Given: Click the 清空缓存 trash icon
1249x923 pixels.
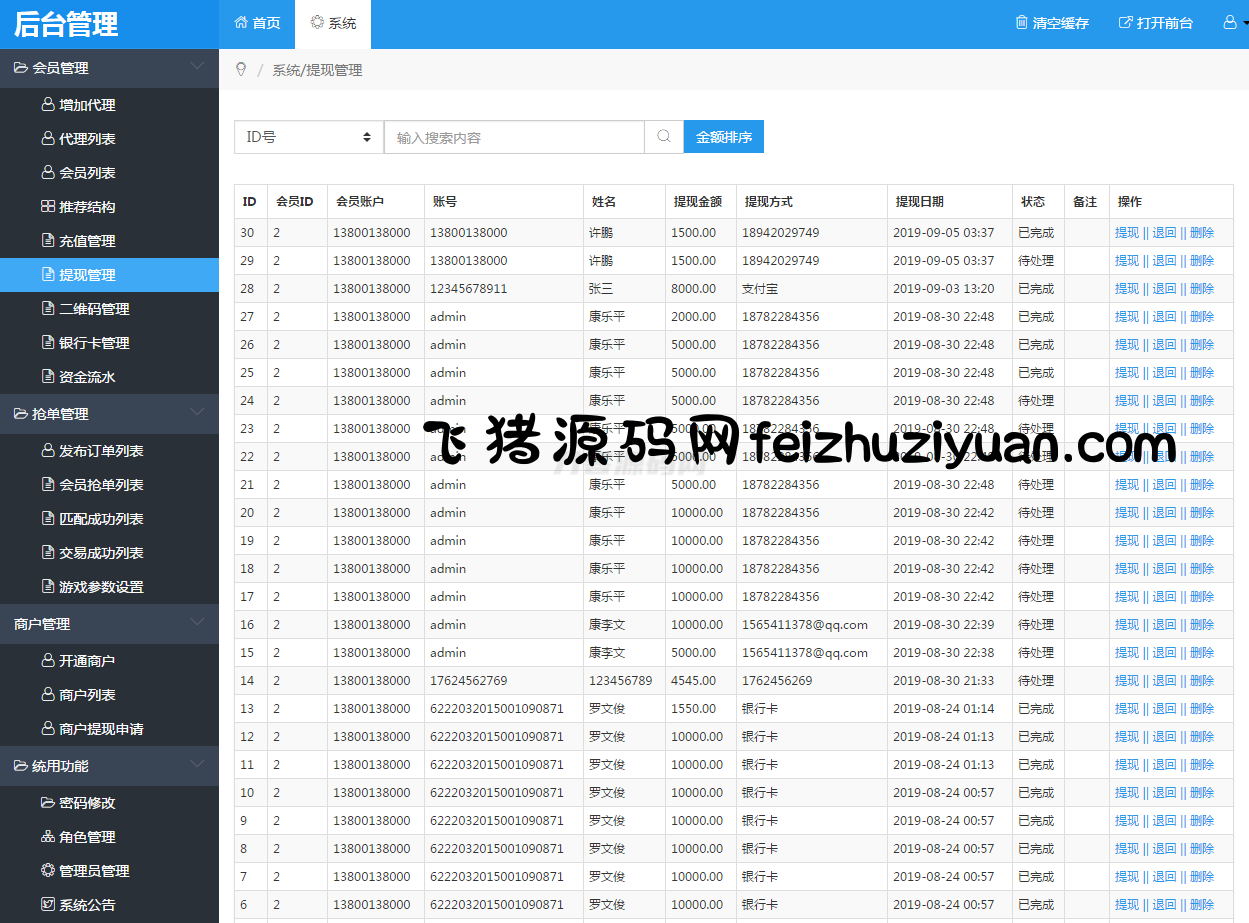Looking at the screenshot, I should (1021, 22).
